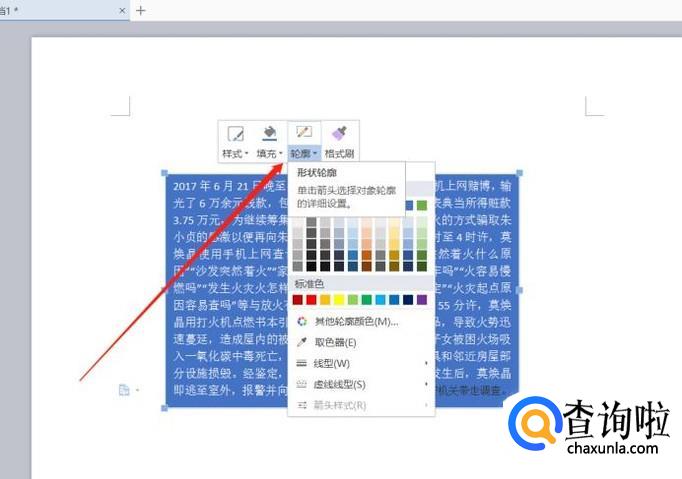
Task: Choose the purple standard color swatch
Action: click(421, 299)
